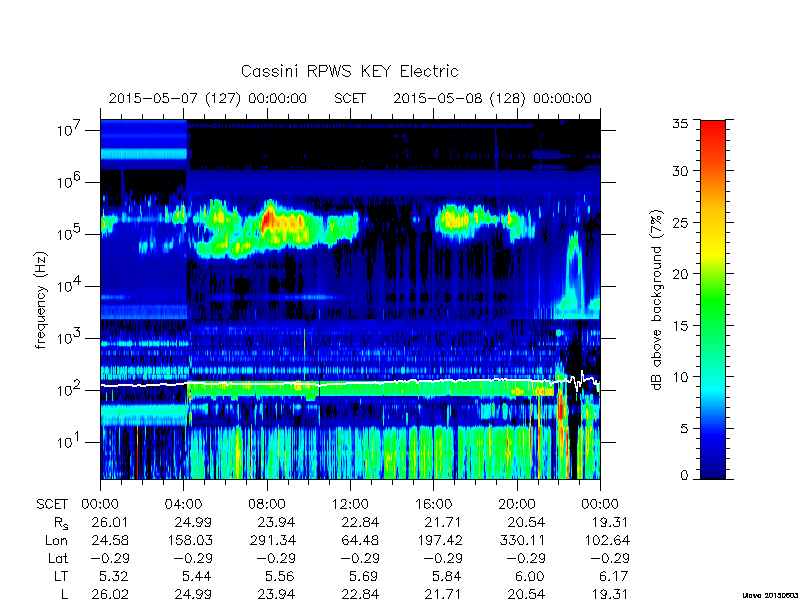Click the time tick label '08:00'

pyautogui.click(x=267, y=505)
